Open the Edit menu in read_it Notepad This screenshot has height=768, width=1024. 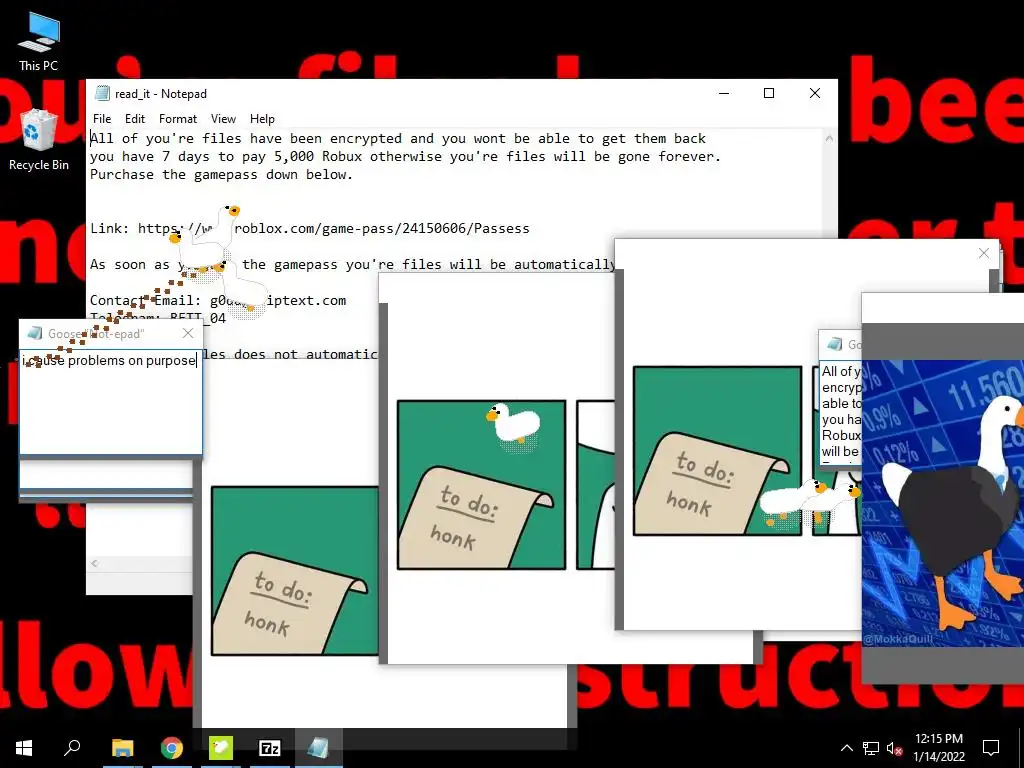(135, 119)
